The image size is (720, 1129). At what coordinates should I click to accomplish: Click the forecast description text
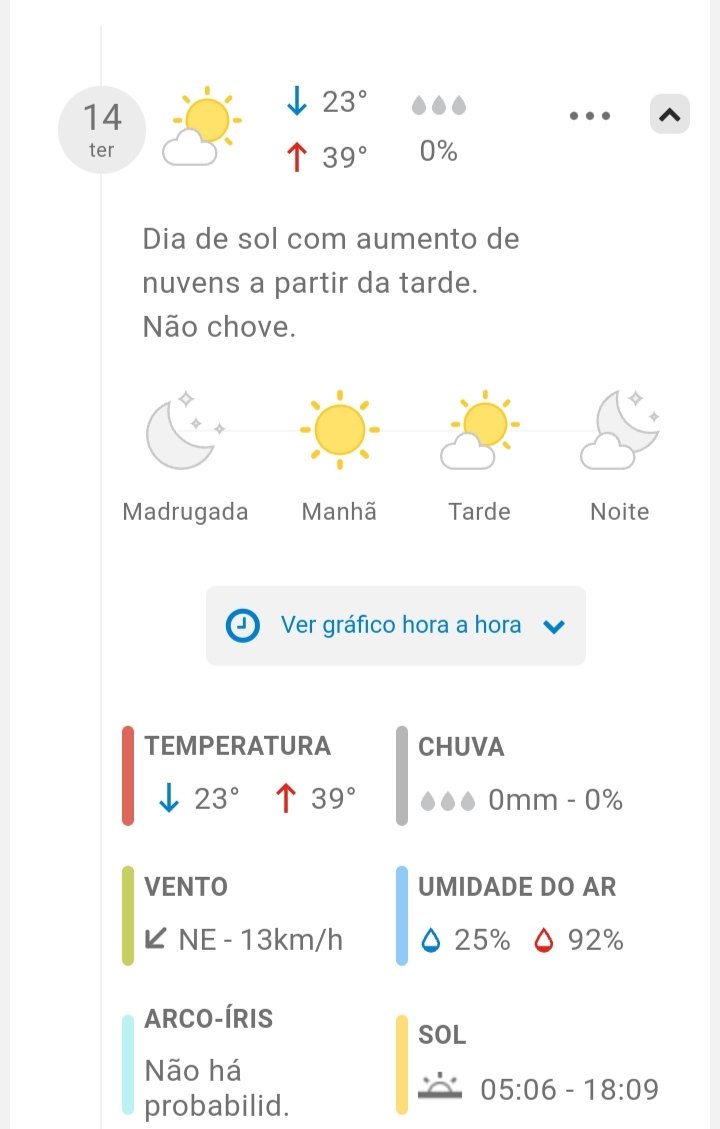331,283
